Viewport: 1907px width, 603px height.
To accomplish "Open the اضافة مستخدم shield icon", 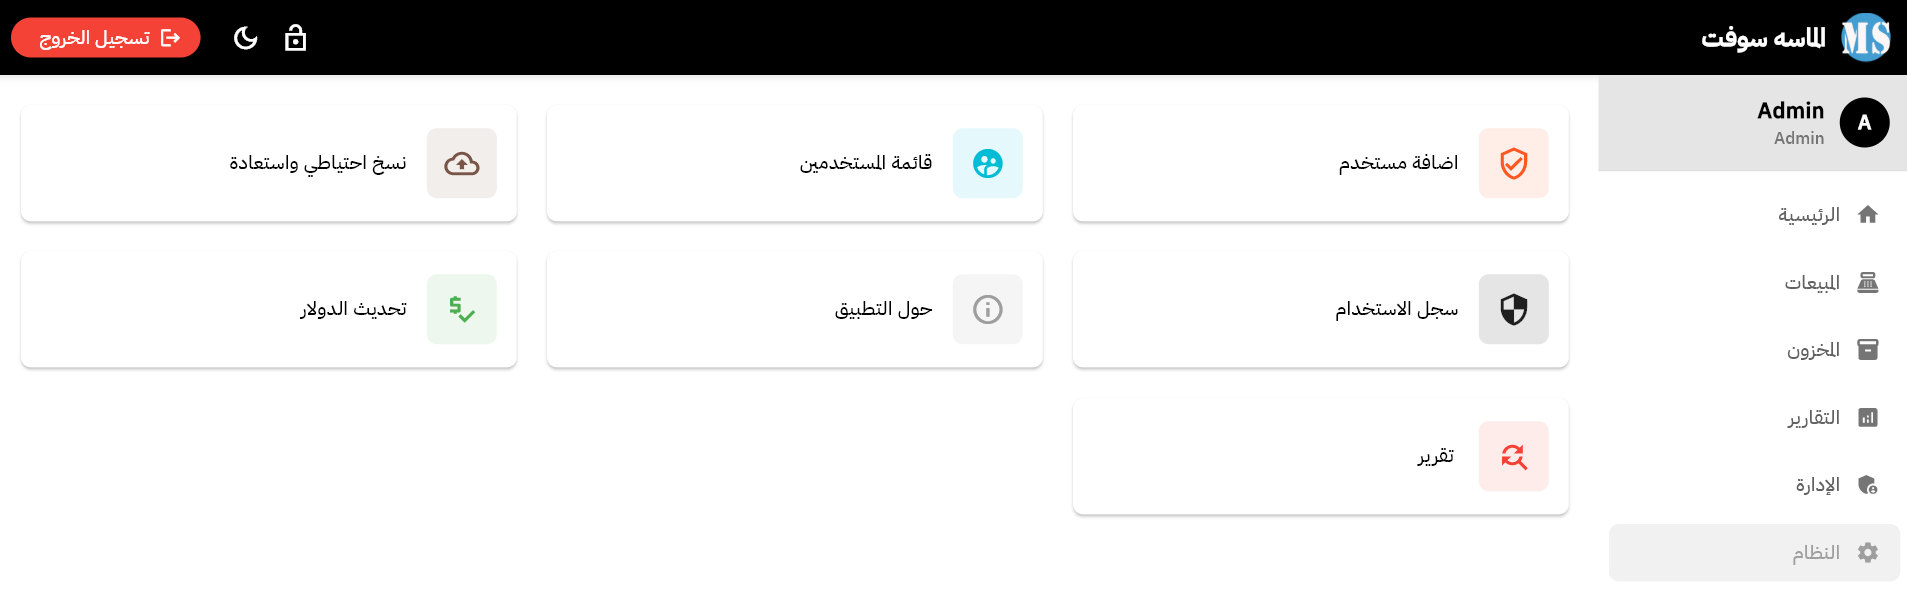I will 1513,163.
